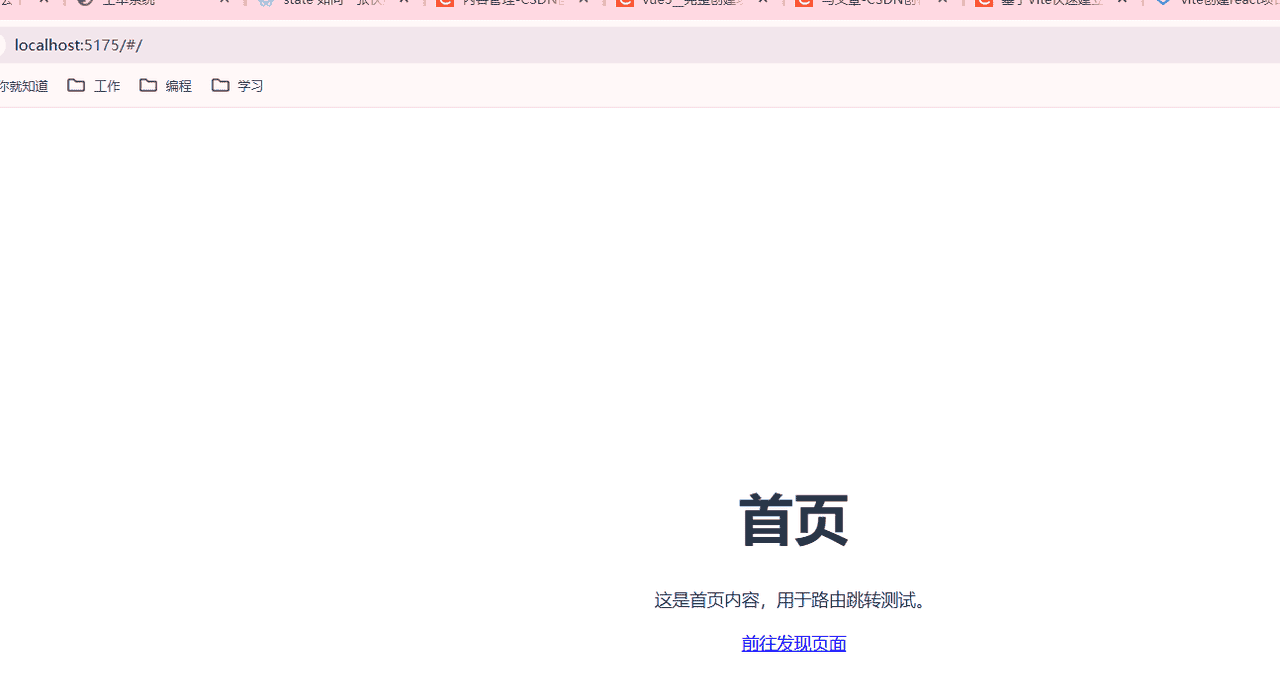The image size is (1280, 681).
Task: Click the CSDN icon on the 写文章 tab
Action: [805, 4]
